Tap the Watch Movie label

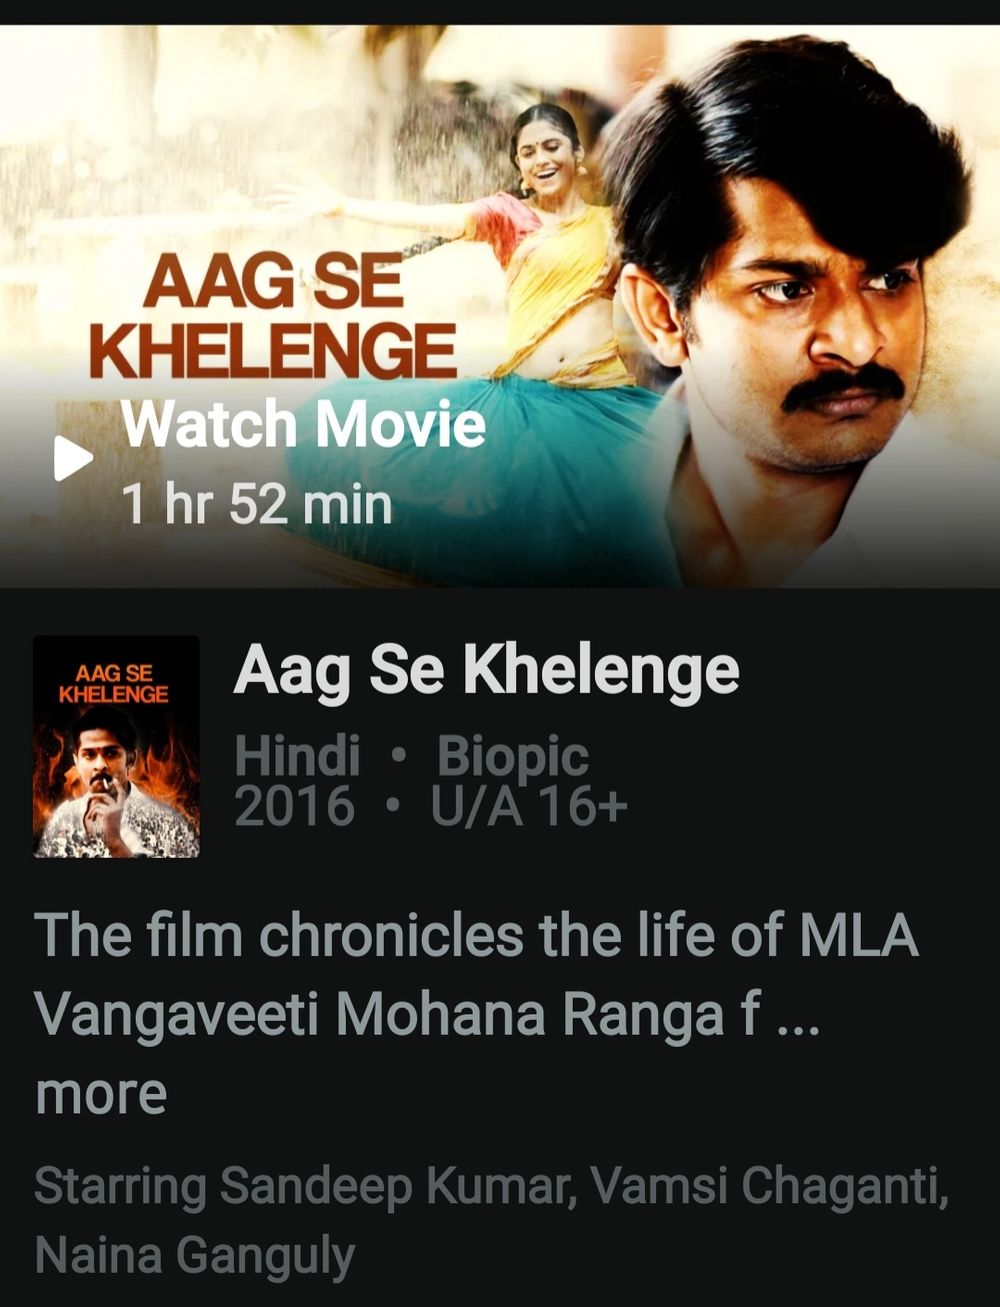tap(303, 424)
